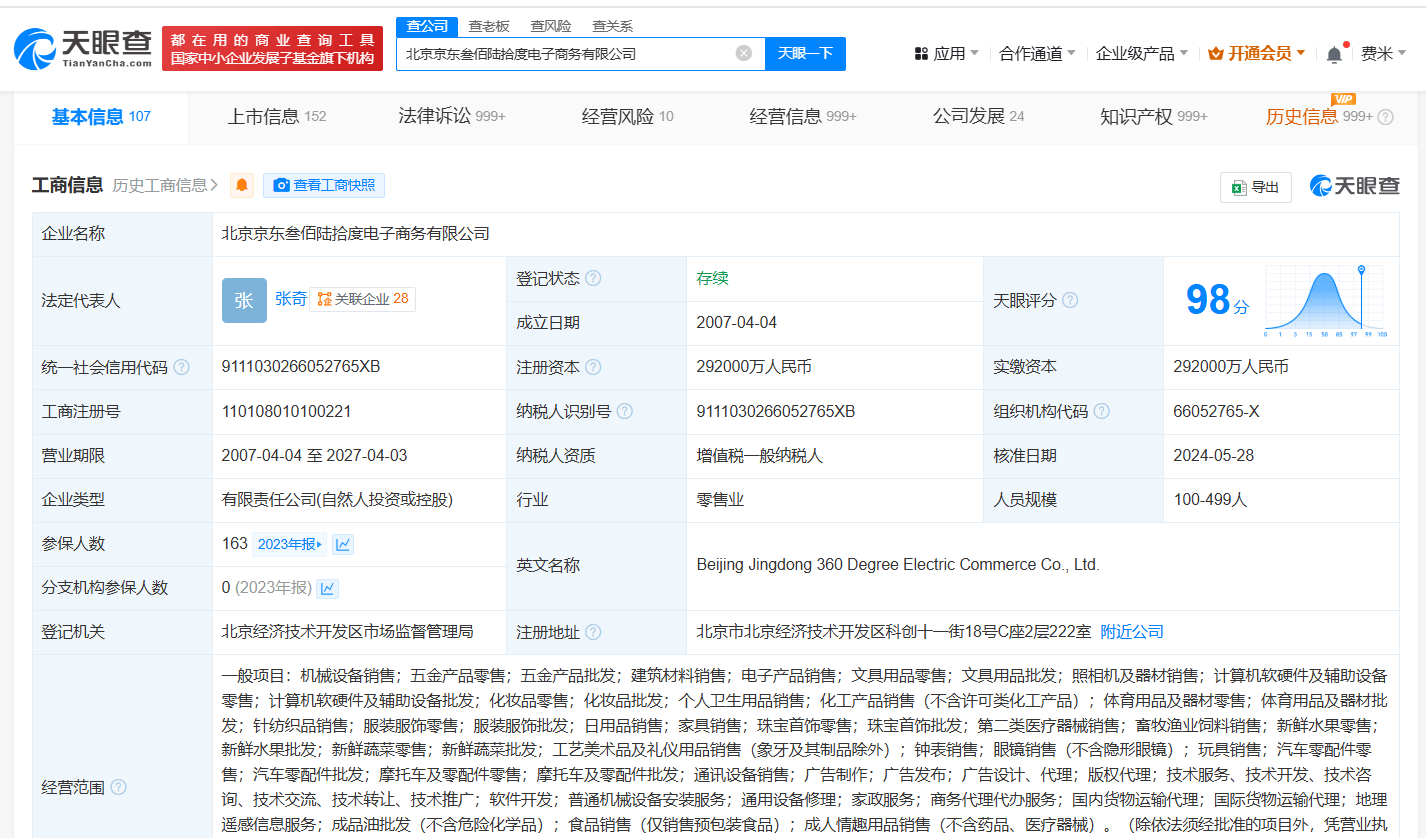
Task: Select the 查老板 search tab
Action: click(x=489, y=26)
